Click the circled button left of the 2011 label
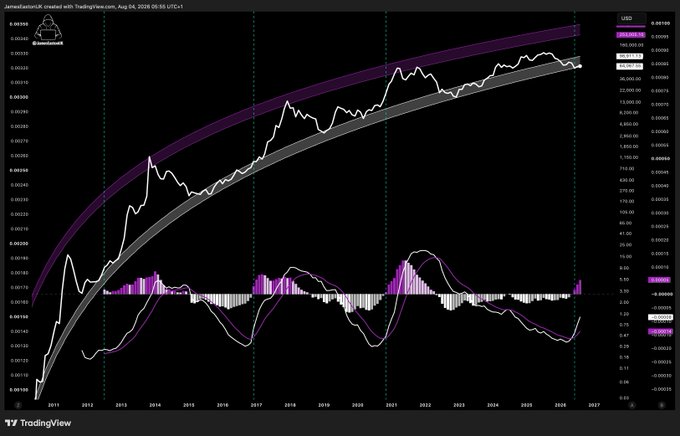The width and height of the screenshot is (680, 436). tap(18, 405)
